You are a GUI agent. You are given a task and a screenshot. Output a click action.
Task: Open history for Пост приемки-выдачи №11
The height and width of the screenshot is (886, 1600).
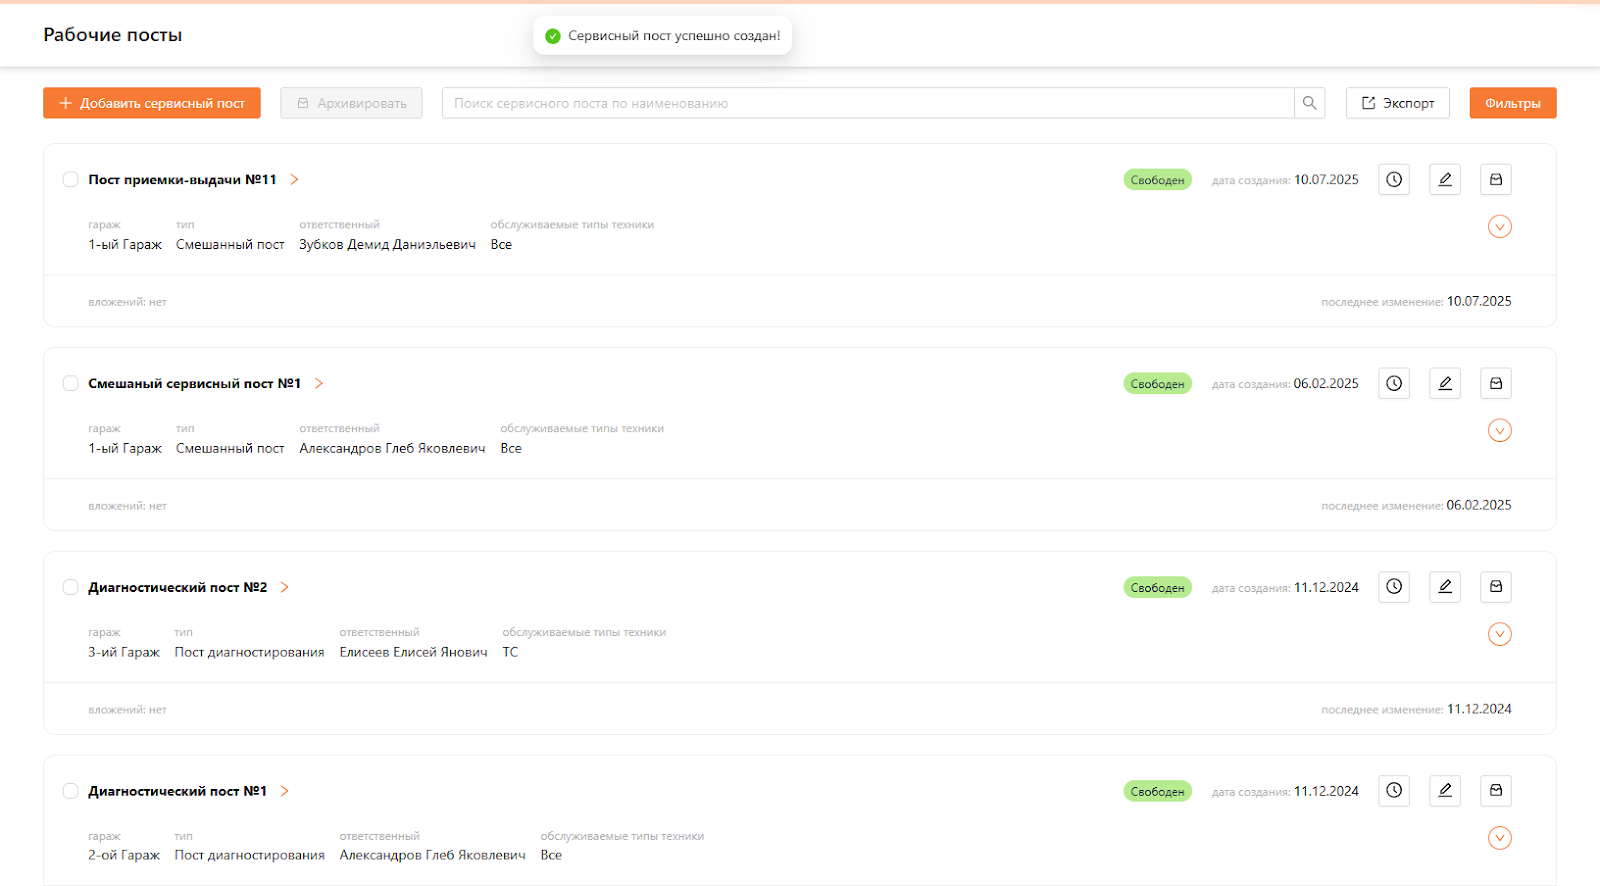coord(1394,180)
